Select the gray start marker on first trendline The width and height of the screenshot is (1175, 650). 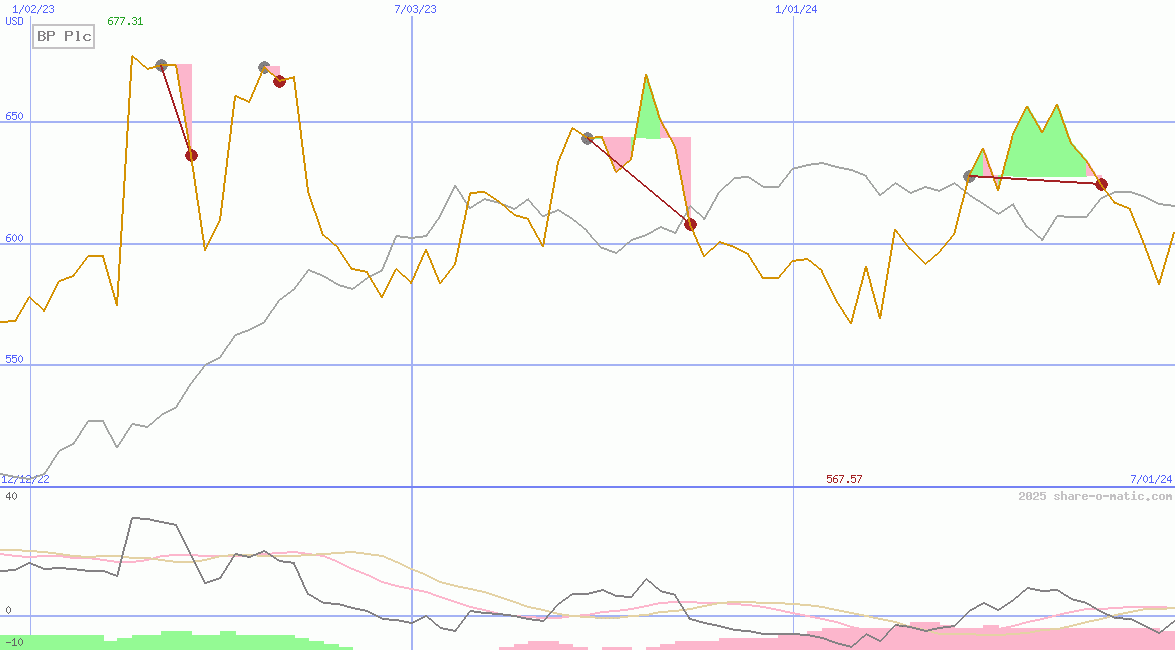161,63
